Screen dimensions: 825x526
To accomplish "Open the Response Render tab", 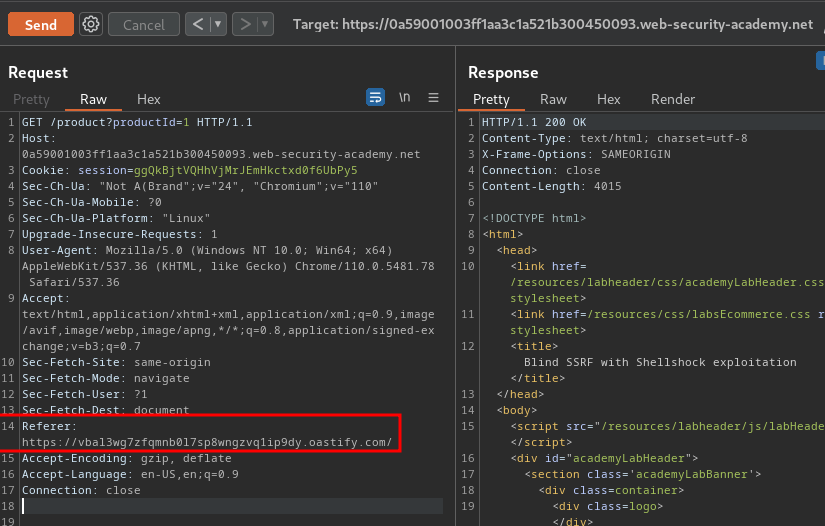I will point(672,99).
